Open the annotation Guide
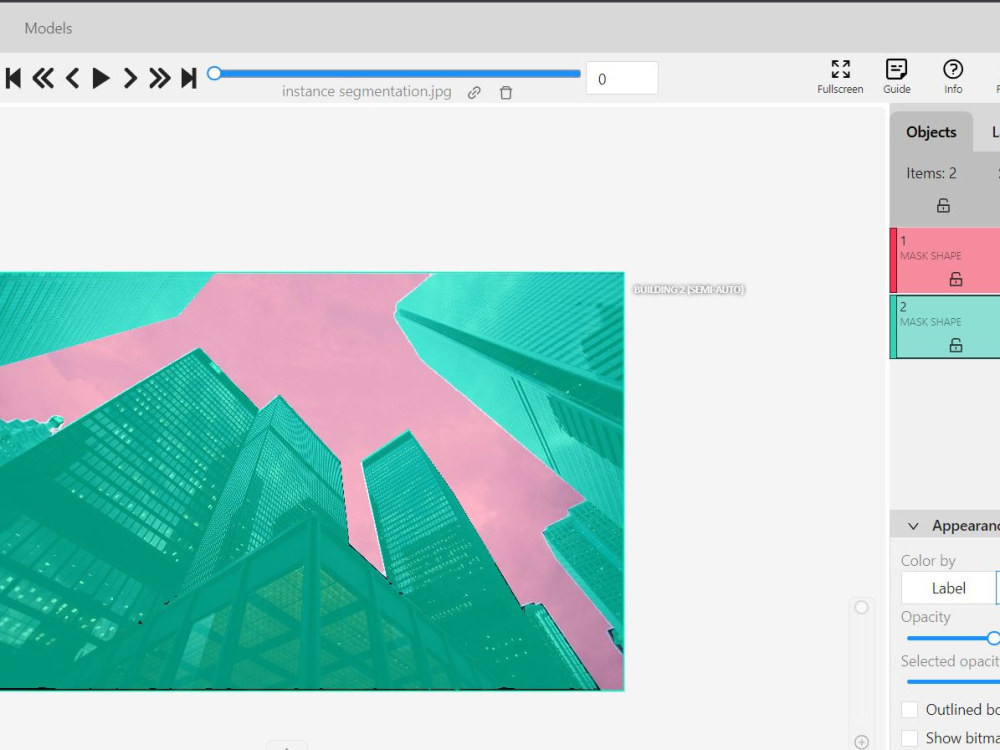This screenshot has width=1000, height=750. click(x=896, y=77)
